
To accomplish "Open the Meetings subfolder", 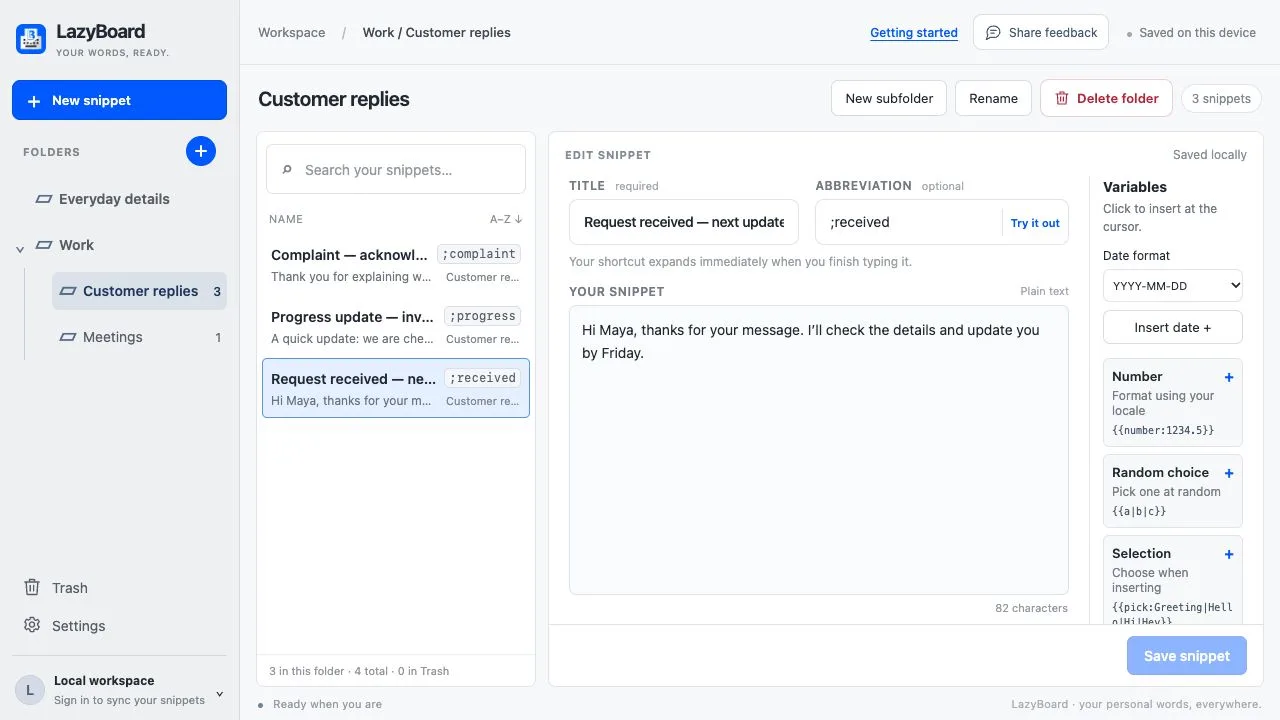I will click(139, 337).
